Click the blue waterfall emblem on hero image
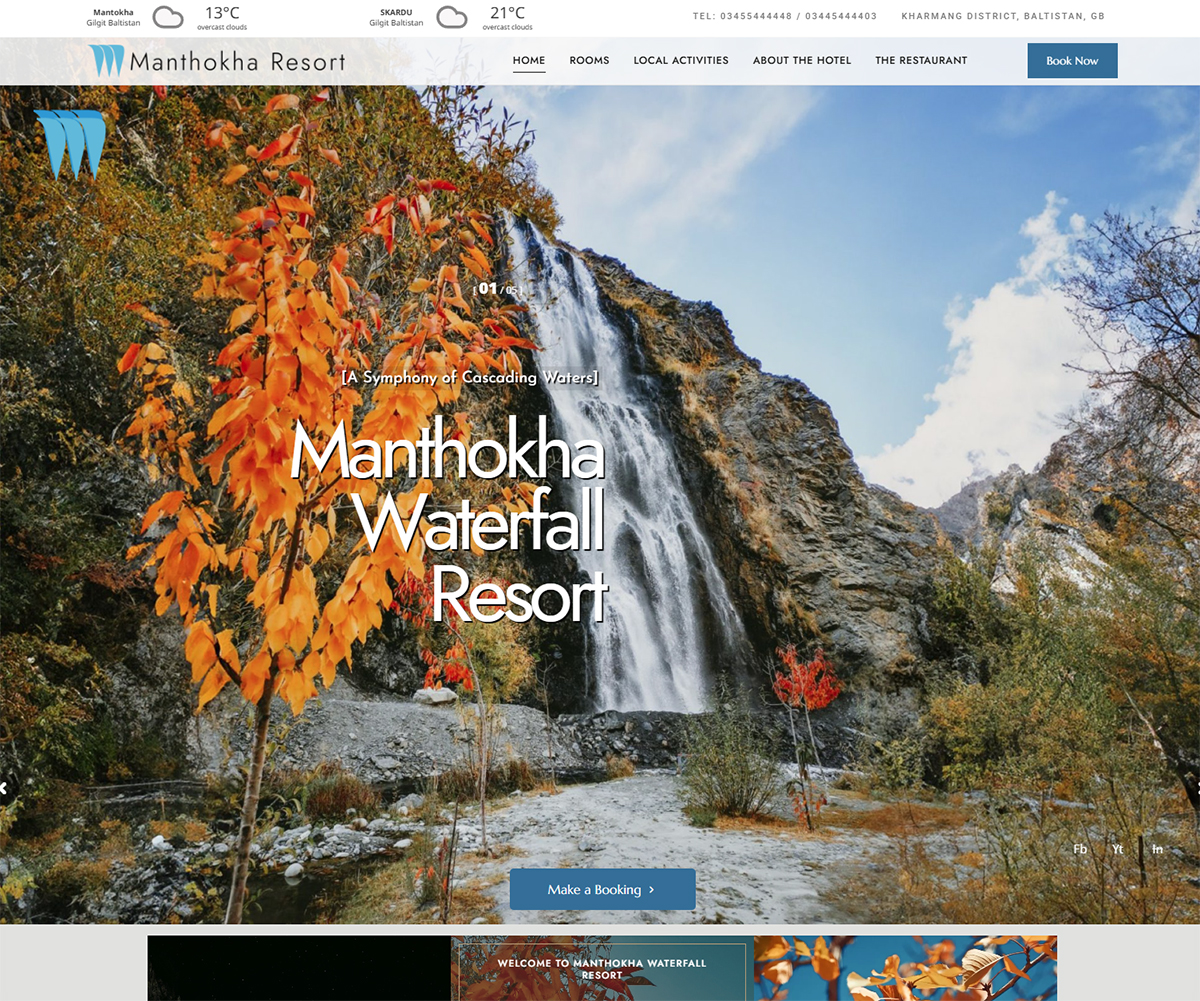1200x1001 pixels. [x=70, y=146]
